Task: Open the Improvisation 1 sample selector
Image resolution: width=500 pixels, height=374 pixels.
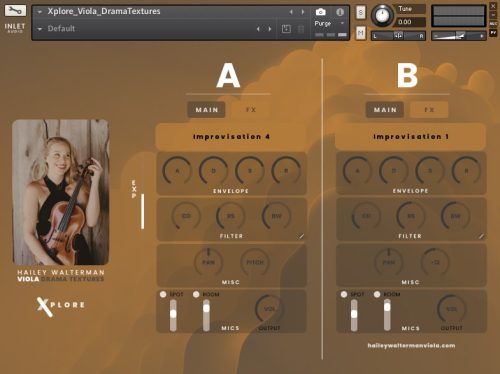Action: (x=411, y=137)
